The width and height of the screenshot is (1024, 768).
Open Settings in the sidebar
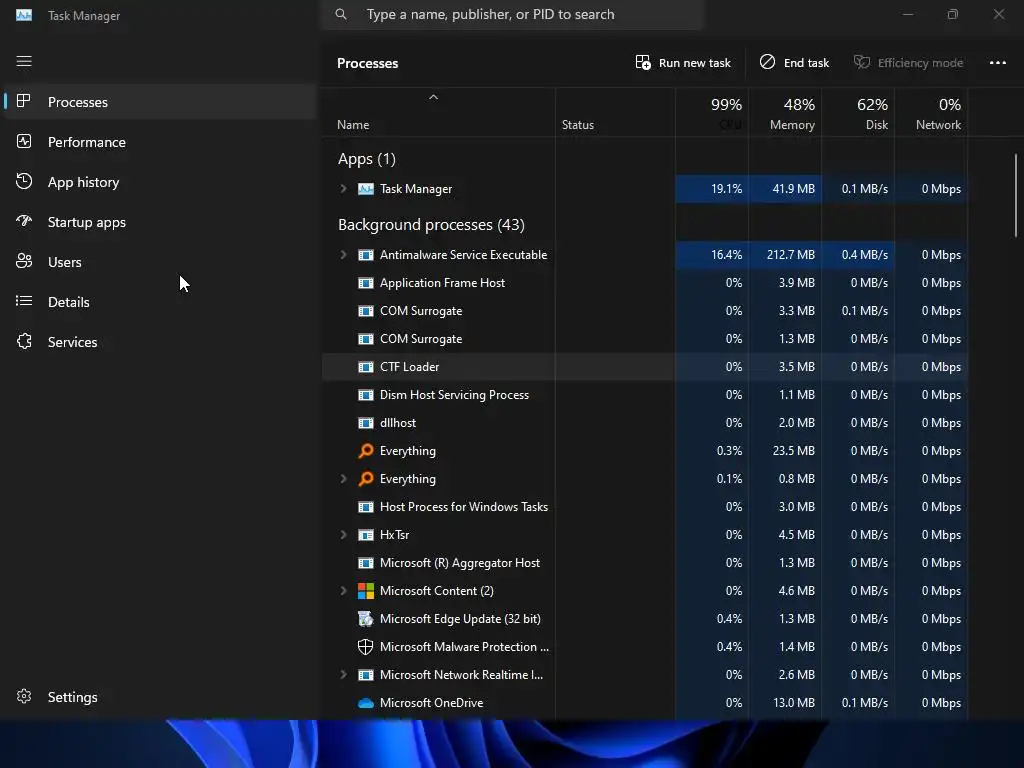point(159,697)
